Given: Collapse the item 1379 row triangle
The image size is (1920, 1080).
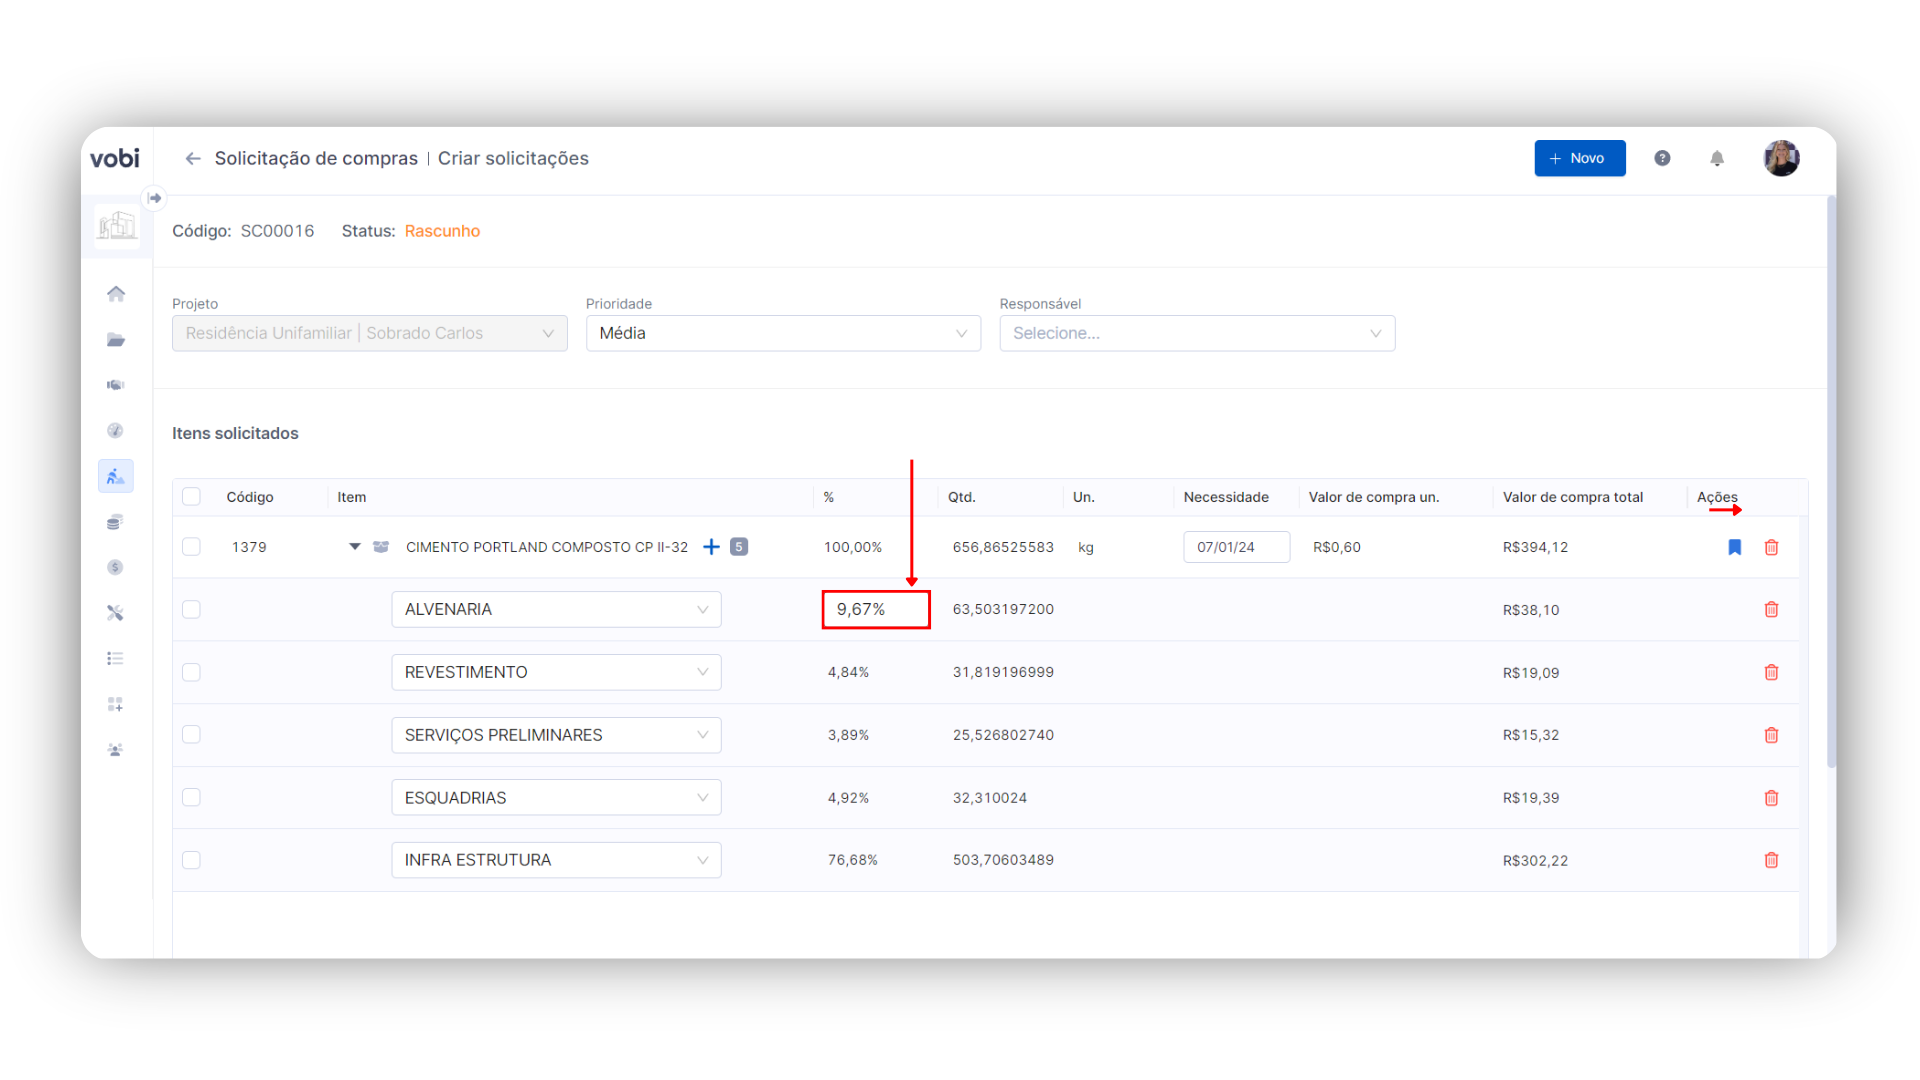Looking at the screenshot, I should pyautogui.click(x=354, y=547).
